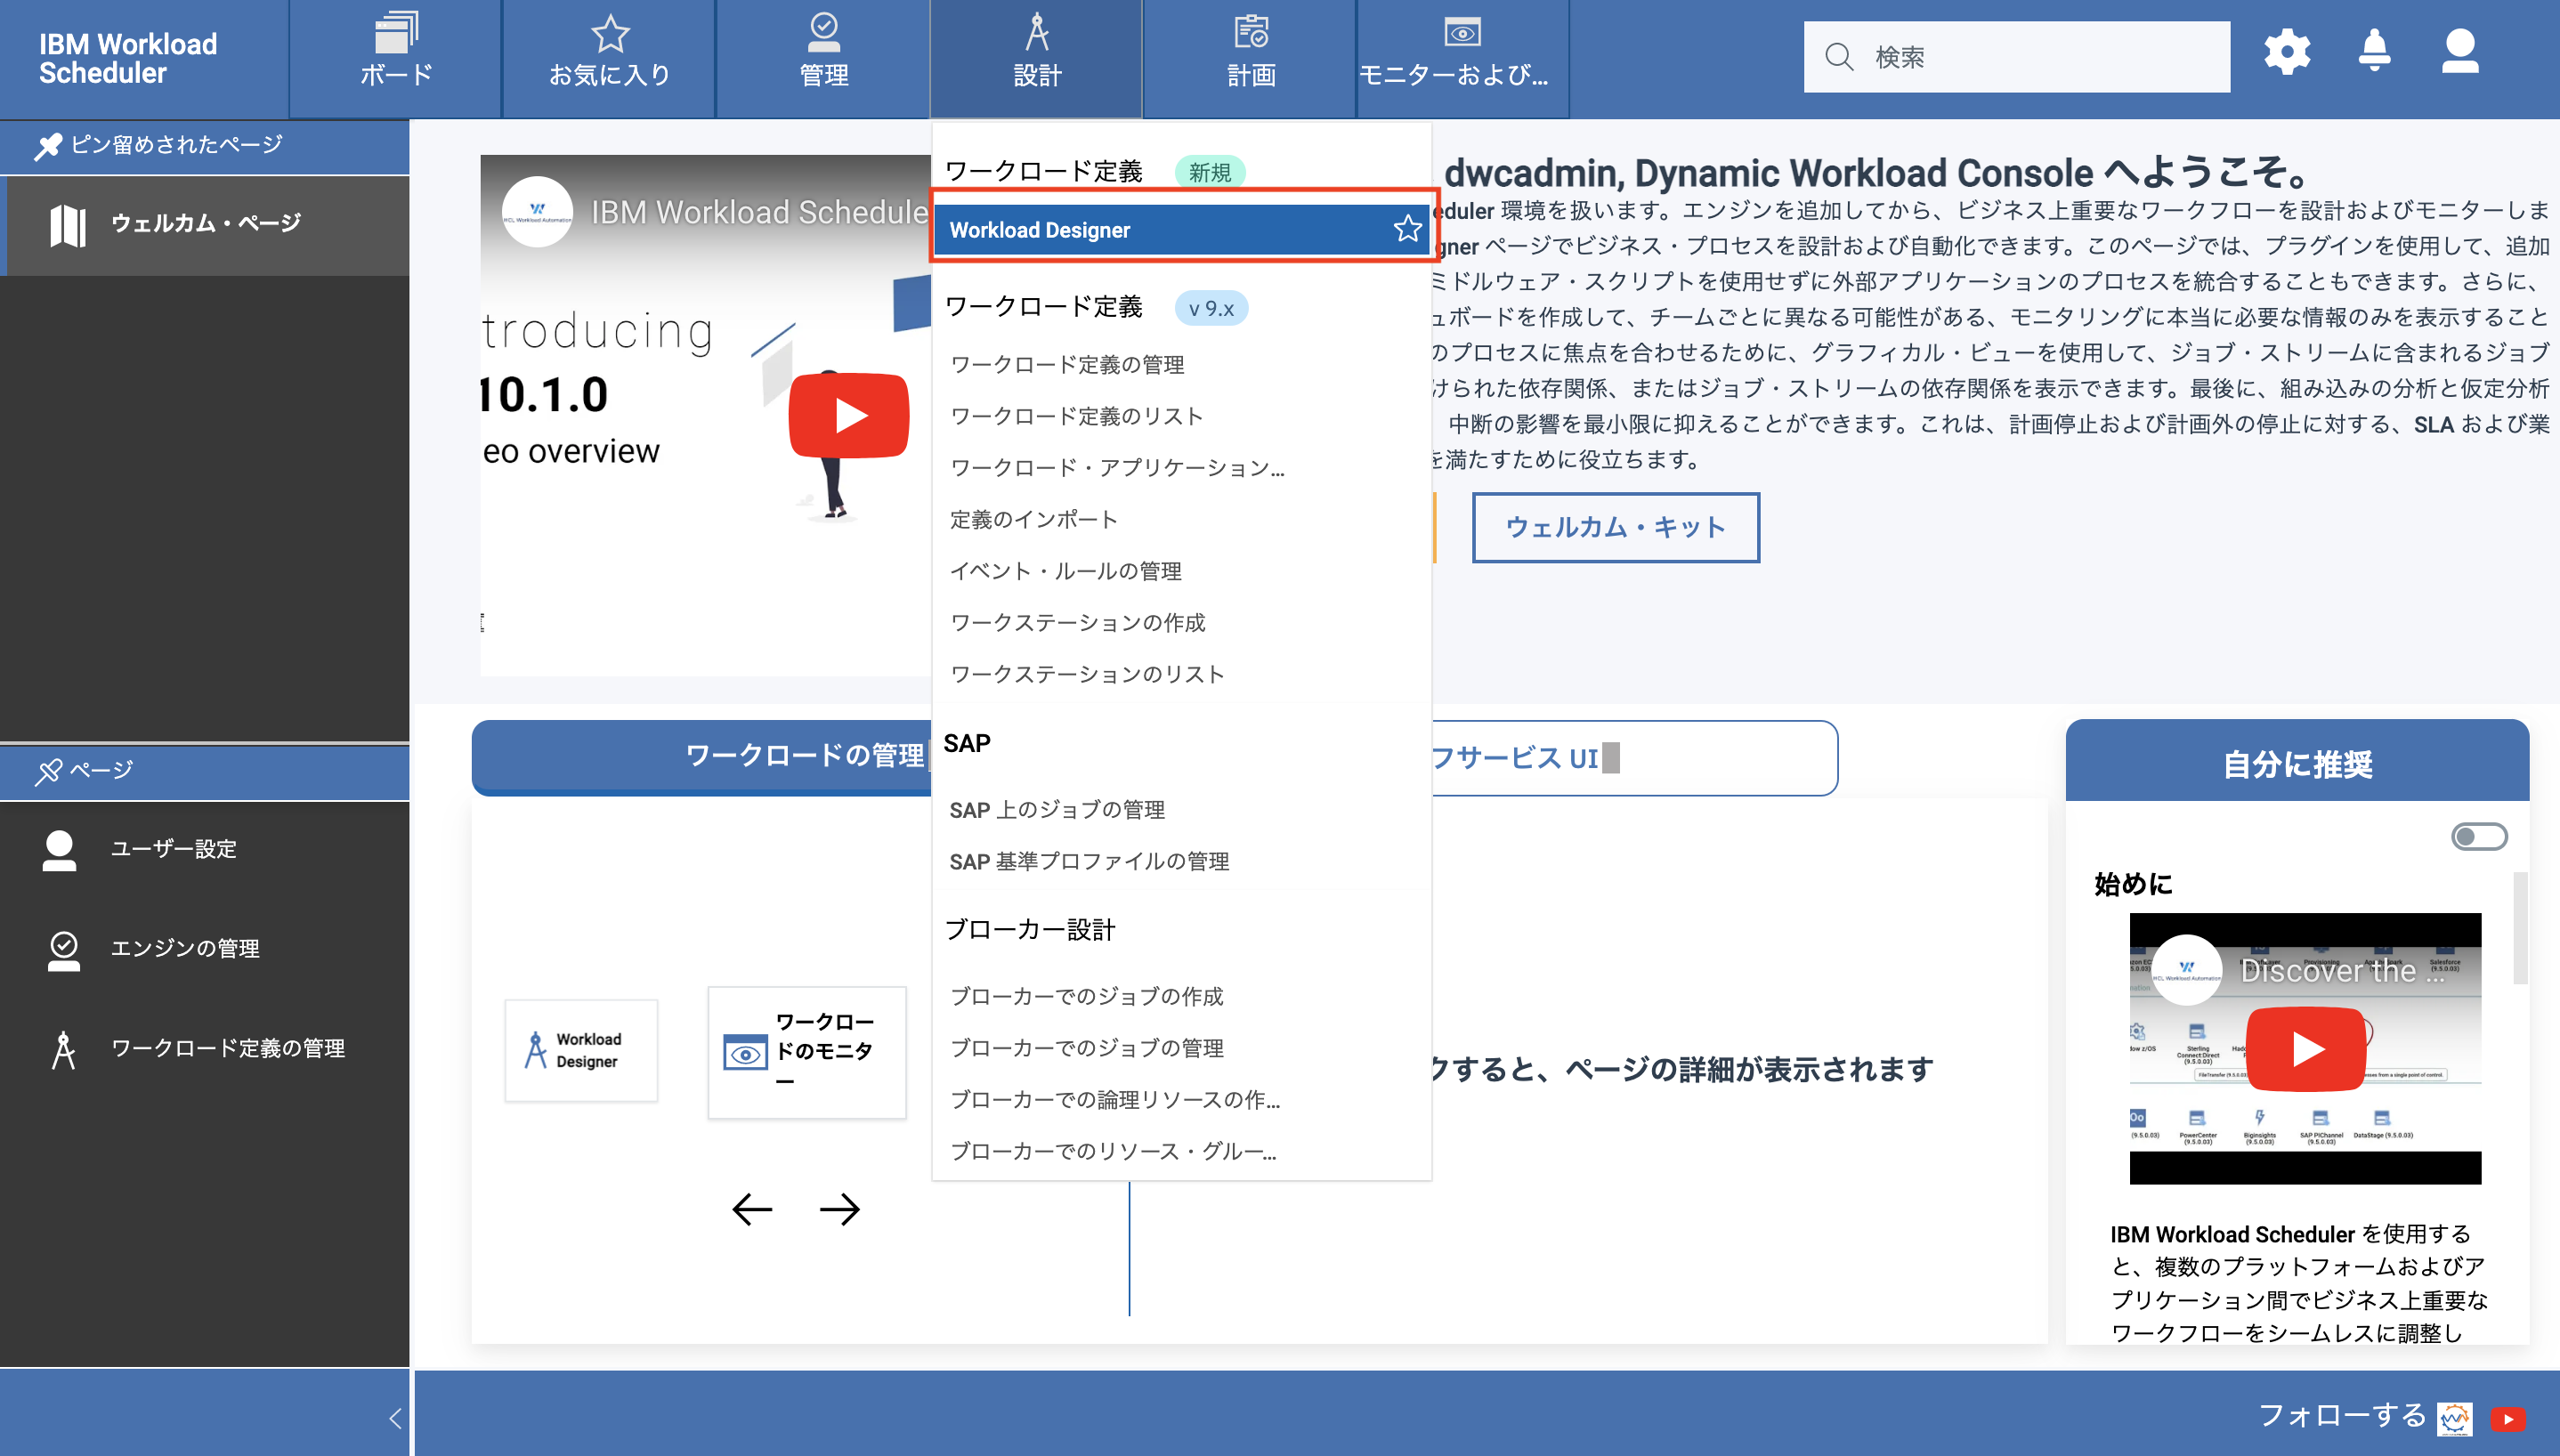Open the ワークロードのモニター tile
Screen dimensions: 2560x1456
[806, 1052]
